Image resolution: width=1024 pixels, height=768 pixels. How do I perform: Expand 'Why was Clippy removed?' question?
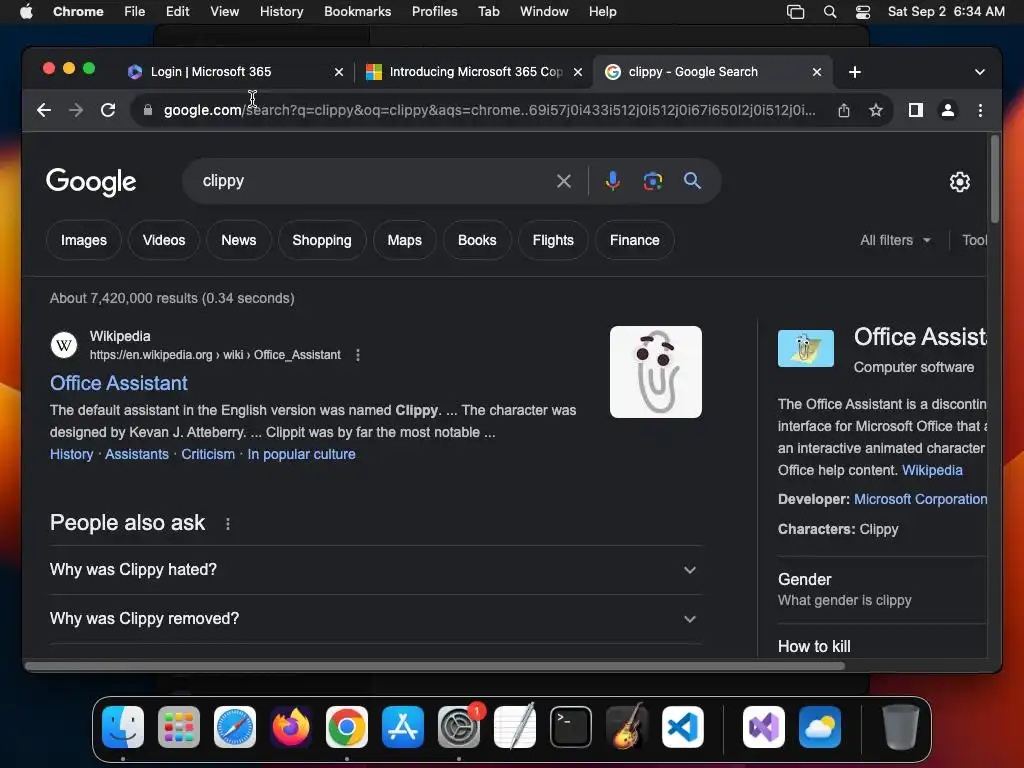[376, 618]
